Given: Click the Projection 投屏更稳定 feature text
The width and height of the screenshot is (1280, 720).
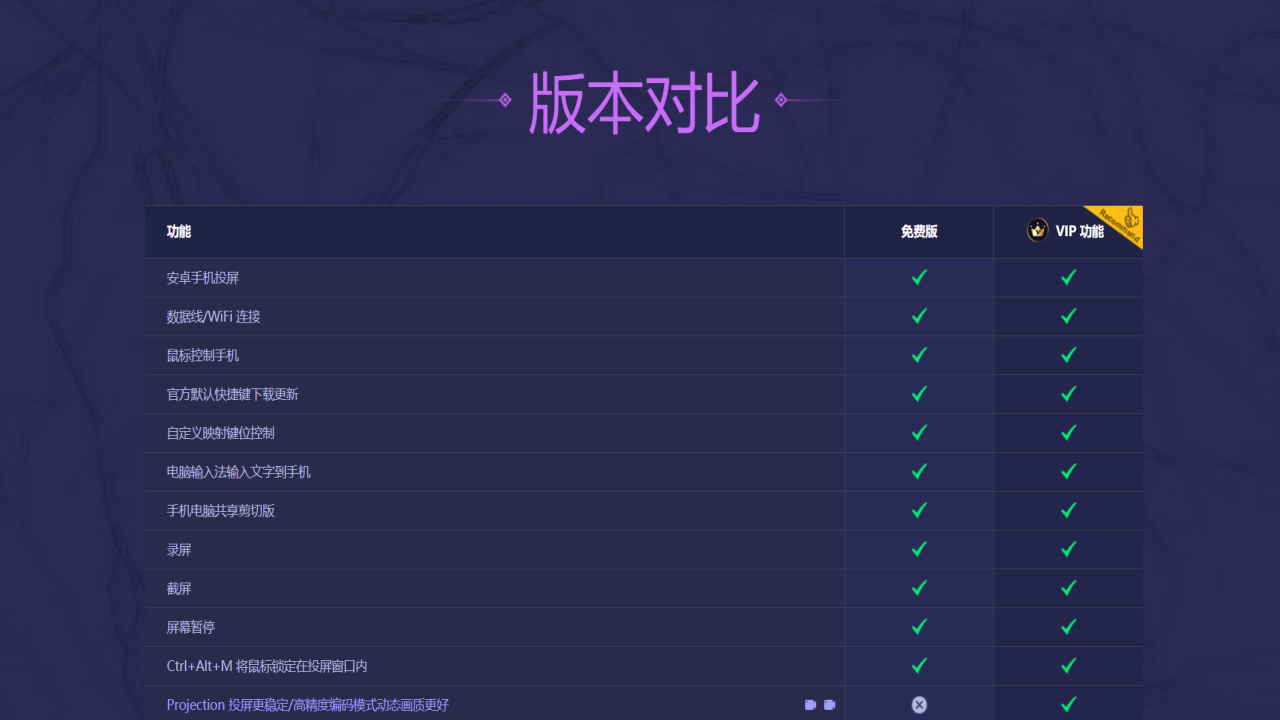Looking at the screenshot, I should [307, 705].
